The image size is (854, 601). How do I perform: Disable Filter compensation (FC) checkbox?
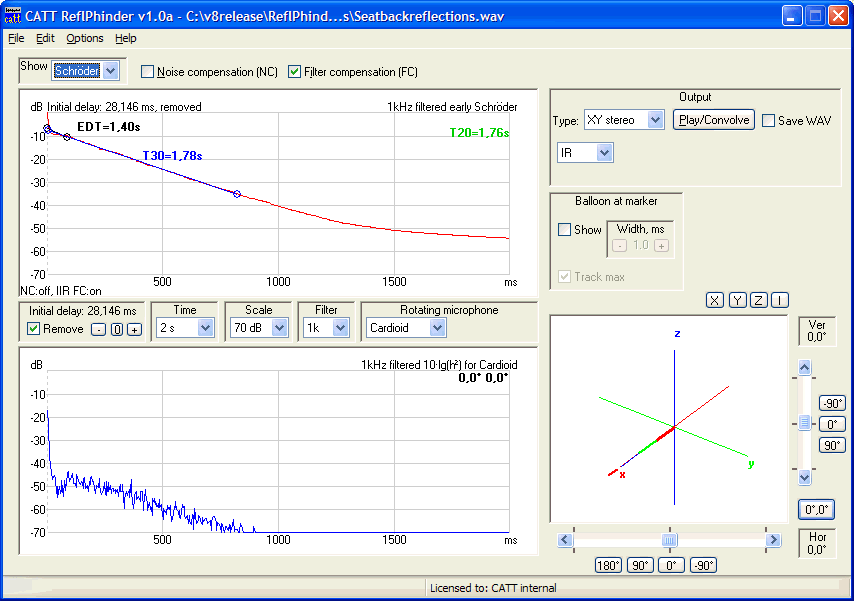[x=294, y=72]
